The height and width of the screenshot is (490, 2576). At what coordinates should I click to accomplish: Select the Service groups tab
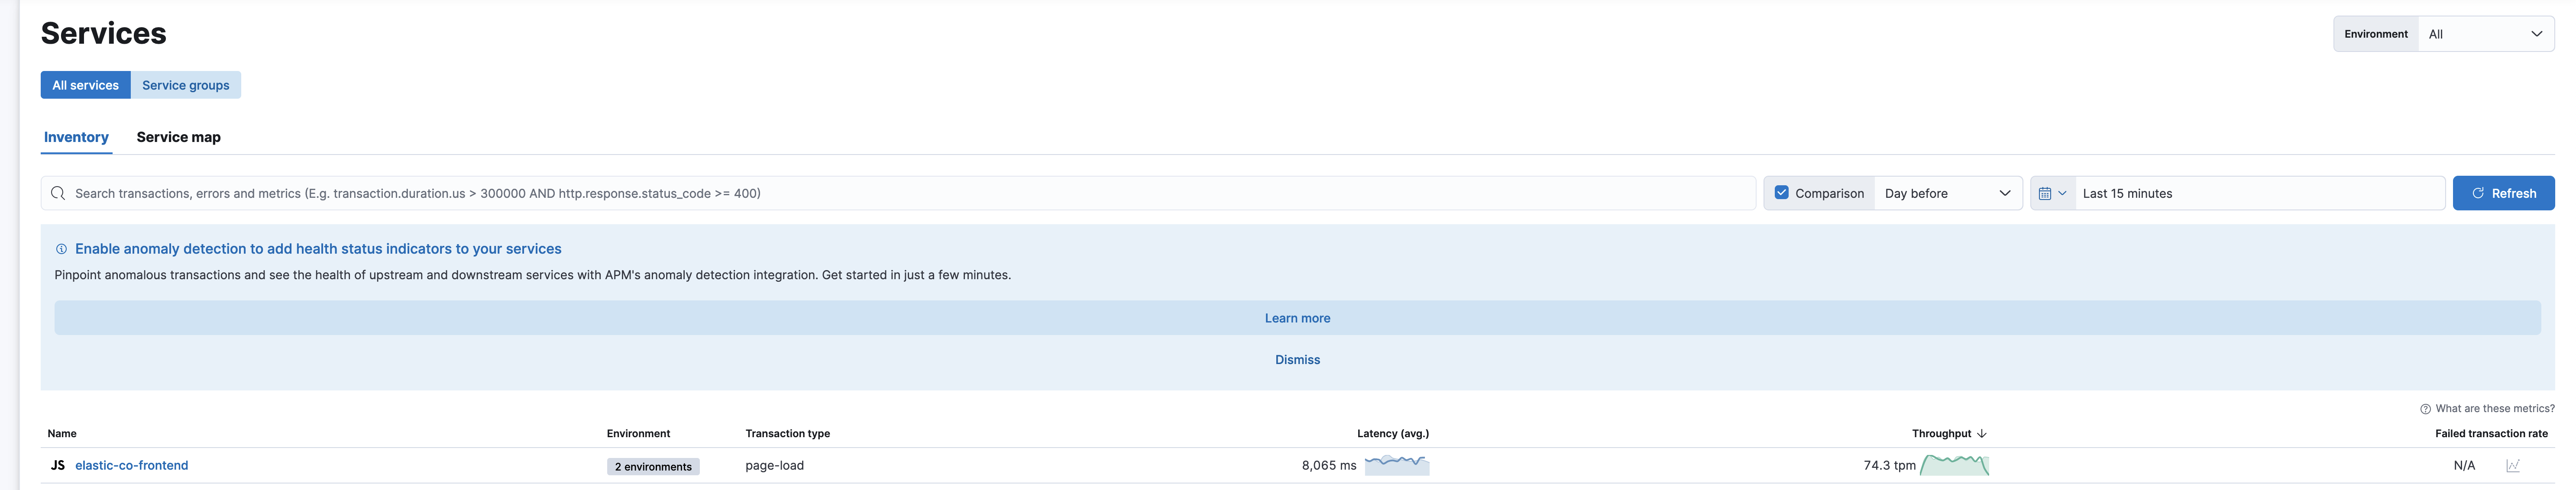pos(185,85)
